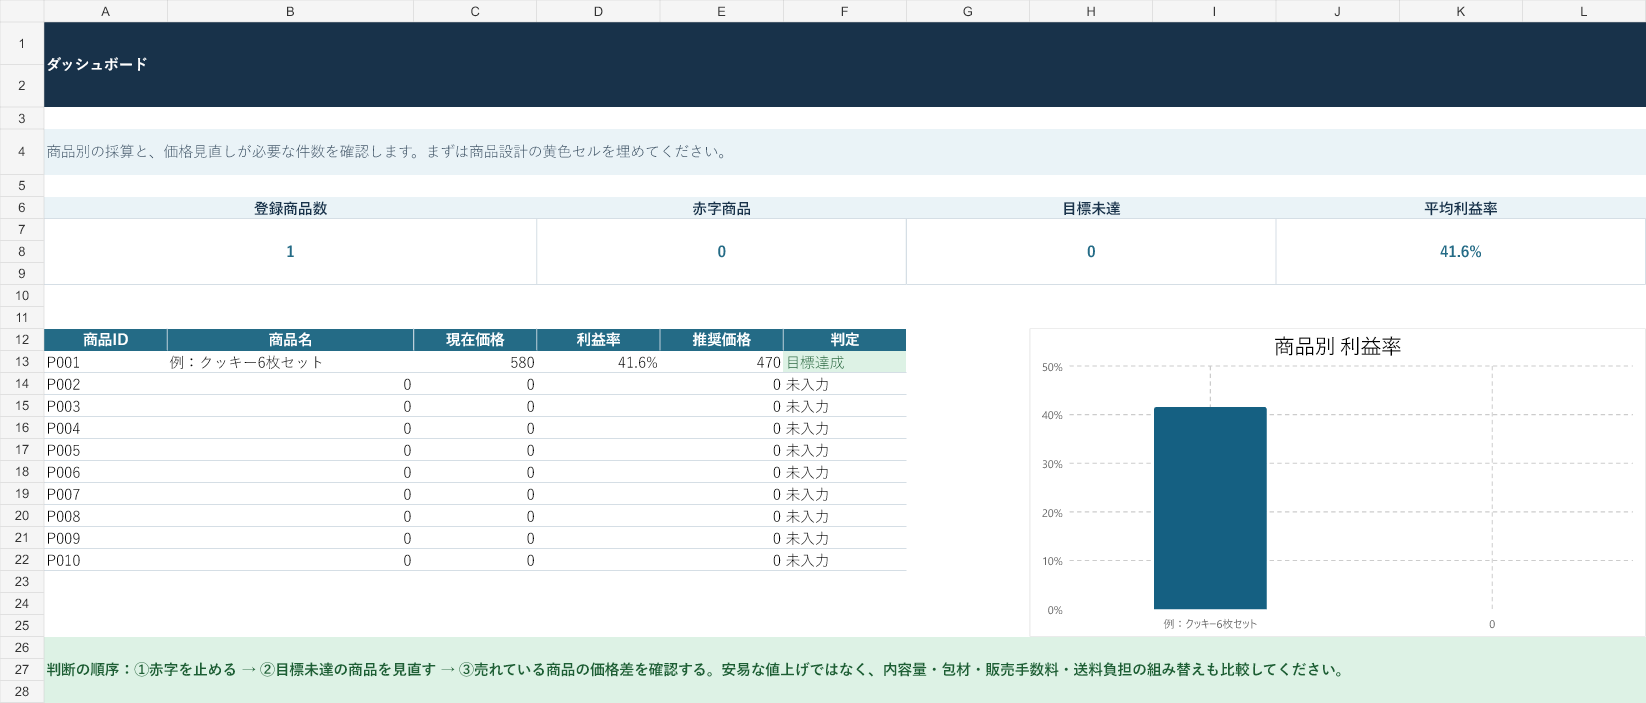Select cell P004
The height and width of the screenshot is (703, 1646).
tap(106, 428)
